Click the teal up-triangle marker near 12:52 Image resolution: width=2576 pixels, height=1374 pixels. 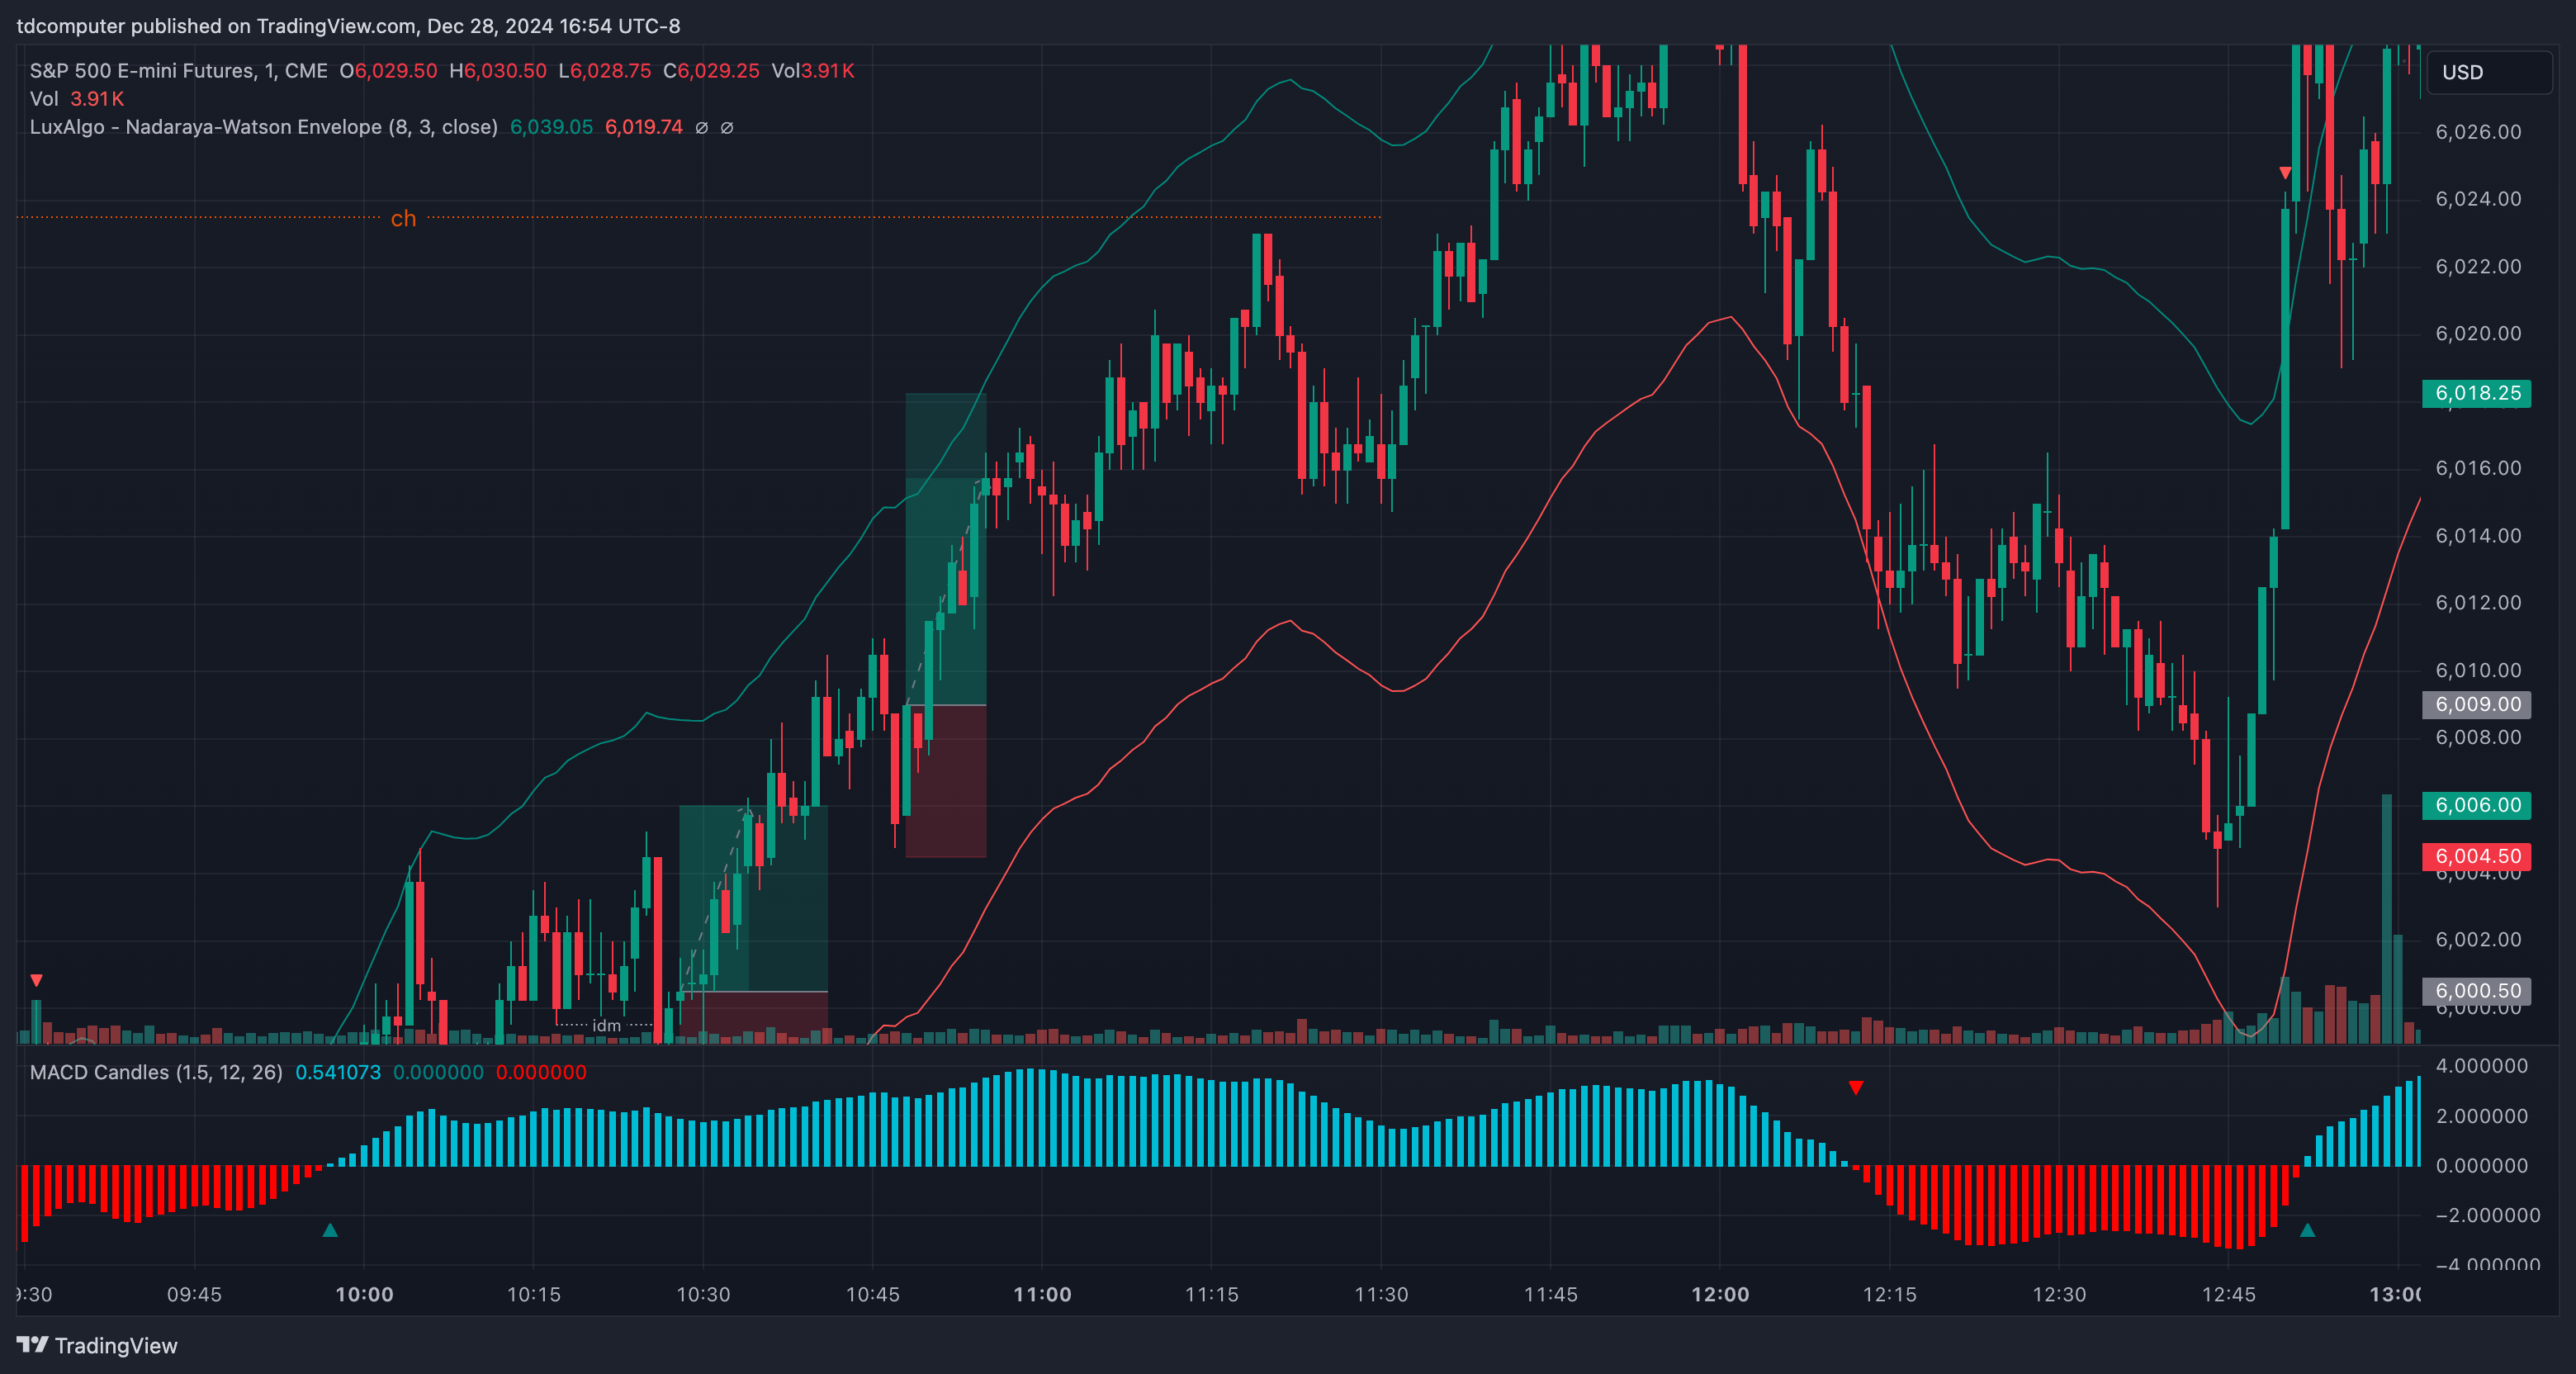pyautogui.click(x=2307, y=1230)
